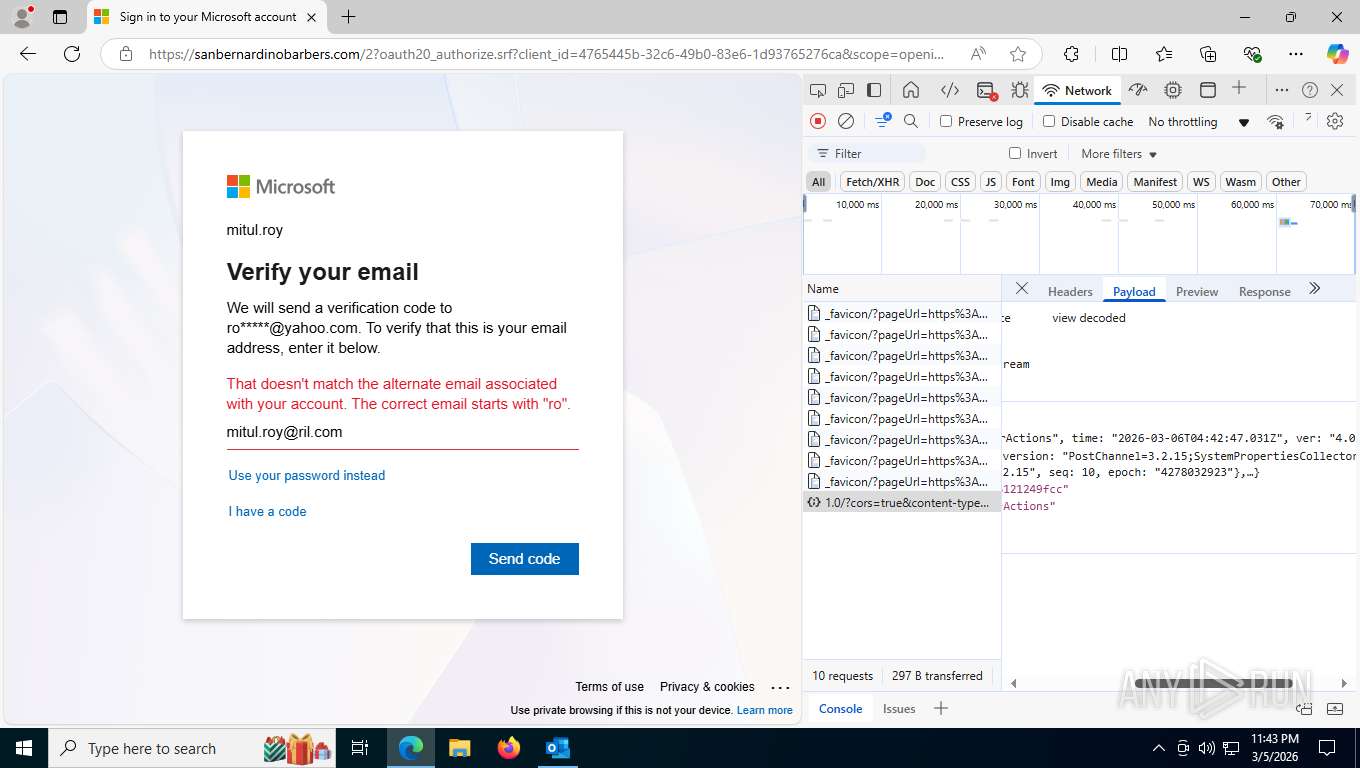Screen dimensions: 1360x768
Task: Toggle device emulation in DevTools
Action: [x=846, y=90]
